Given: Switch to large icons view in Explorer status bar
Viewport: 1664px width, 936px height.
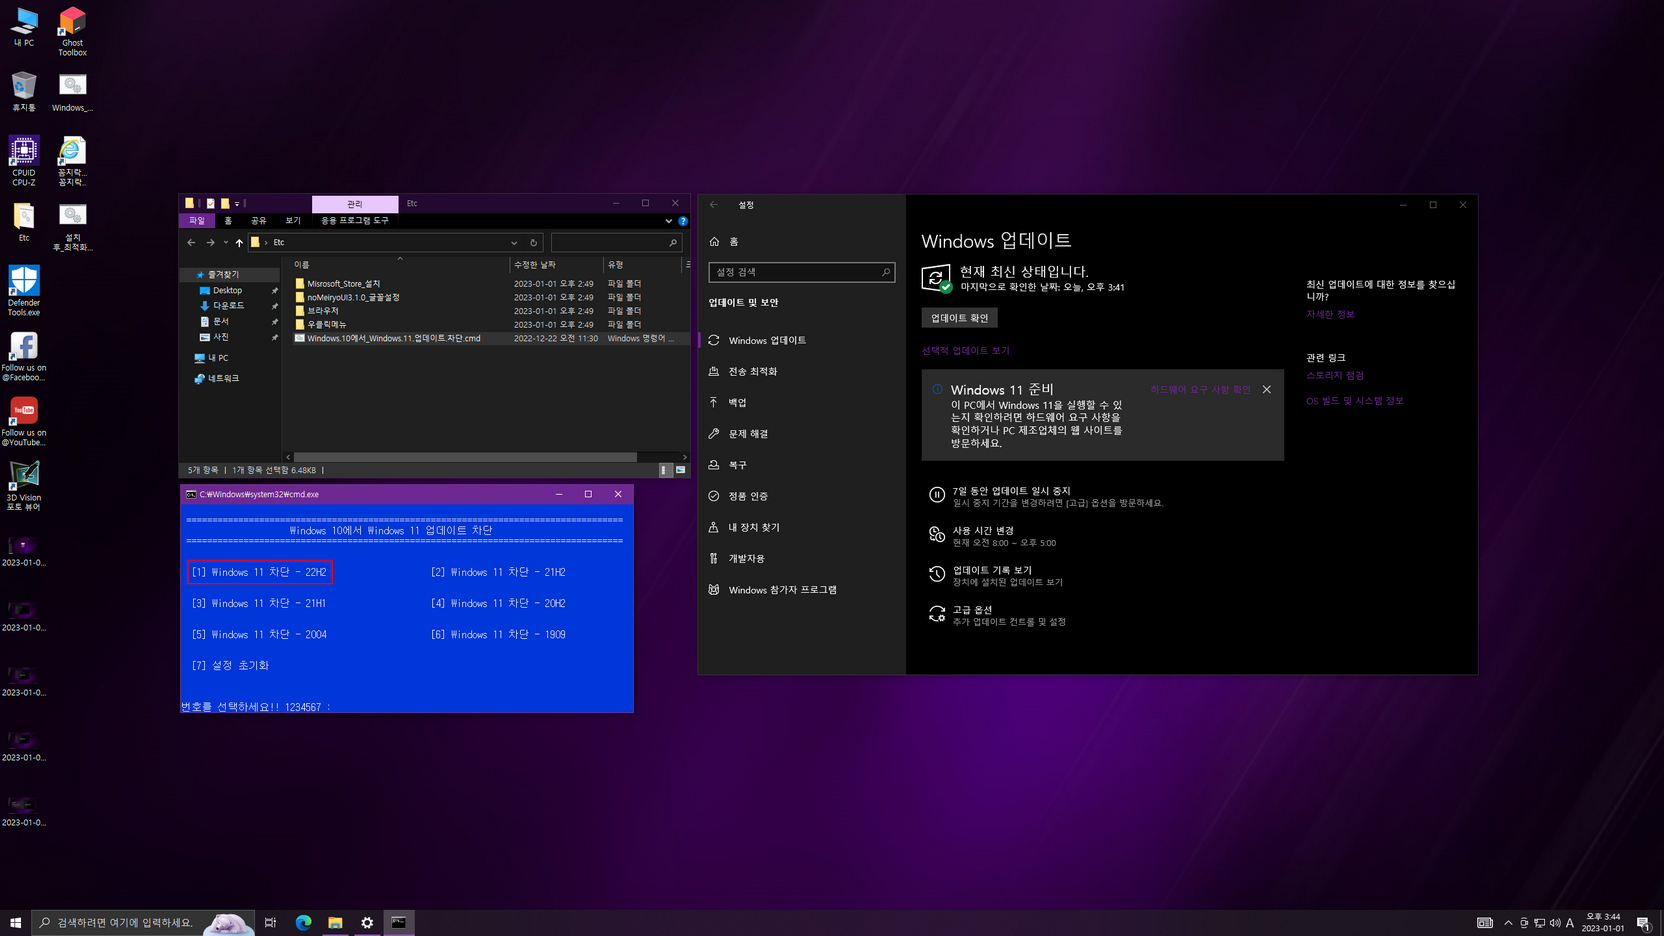Looking at the screenshot, I should coord(681,470).
